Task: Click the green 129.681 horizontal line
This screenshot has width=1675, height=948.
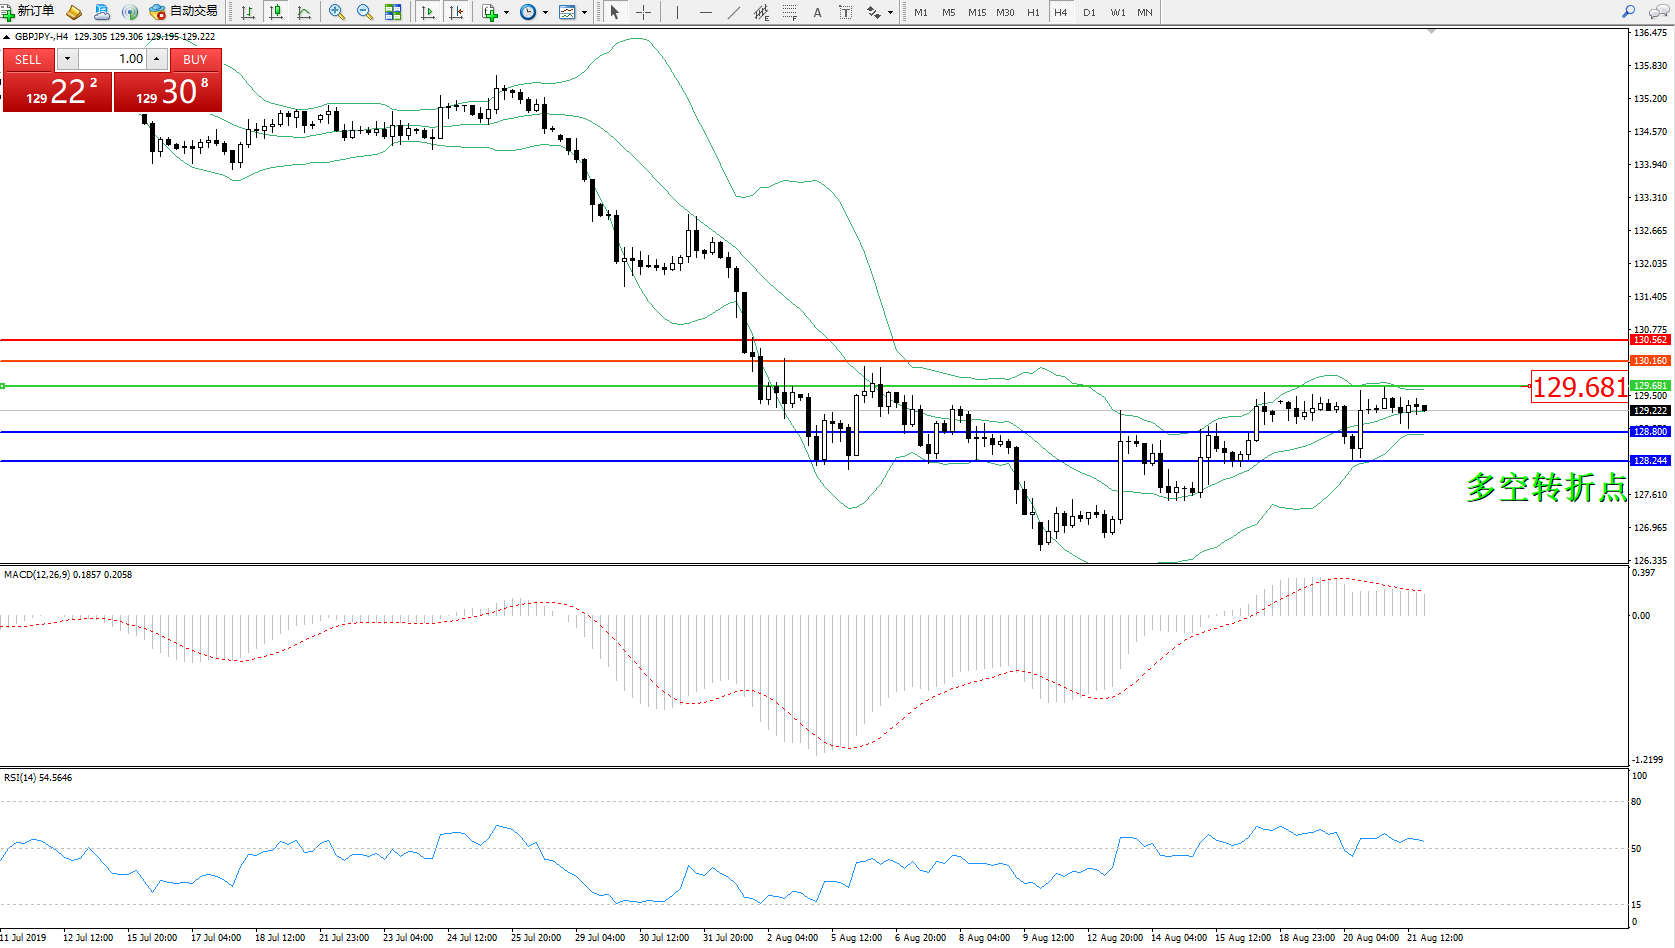Action: 700,386
